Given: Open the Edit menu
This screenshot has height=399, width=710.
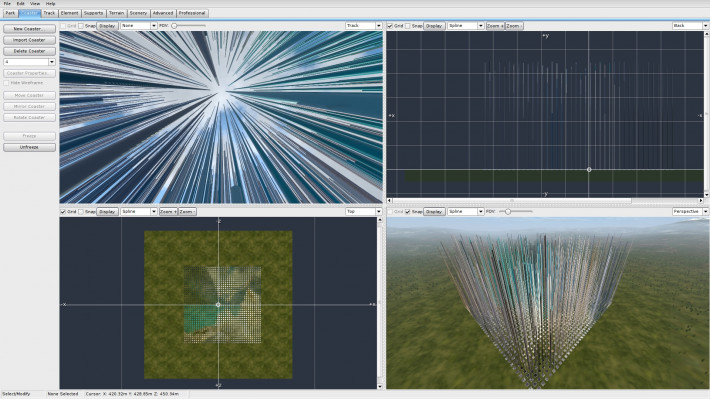Looking at the screenshot, I should tap(21, 4).
